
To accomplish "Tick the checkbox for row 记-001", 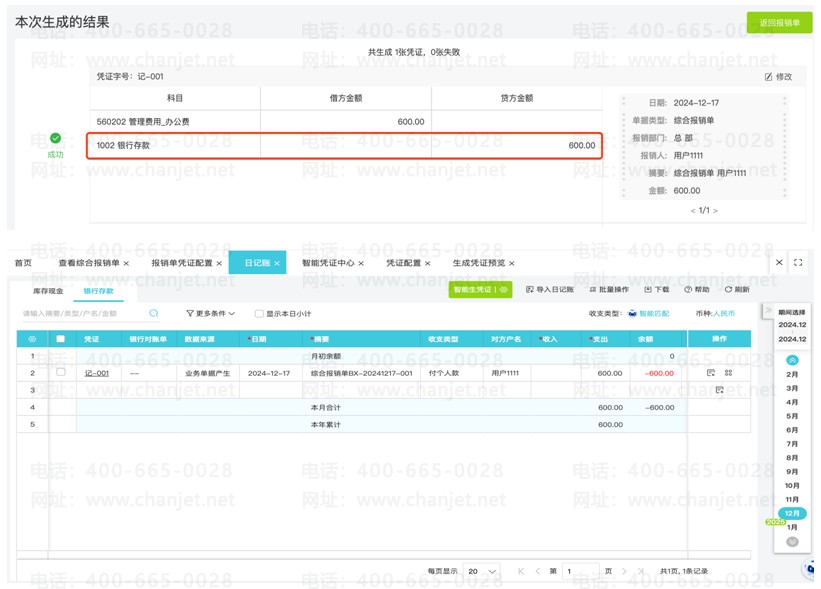I will [61, 372].
